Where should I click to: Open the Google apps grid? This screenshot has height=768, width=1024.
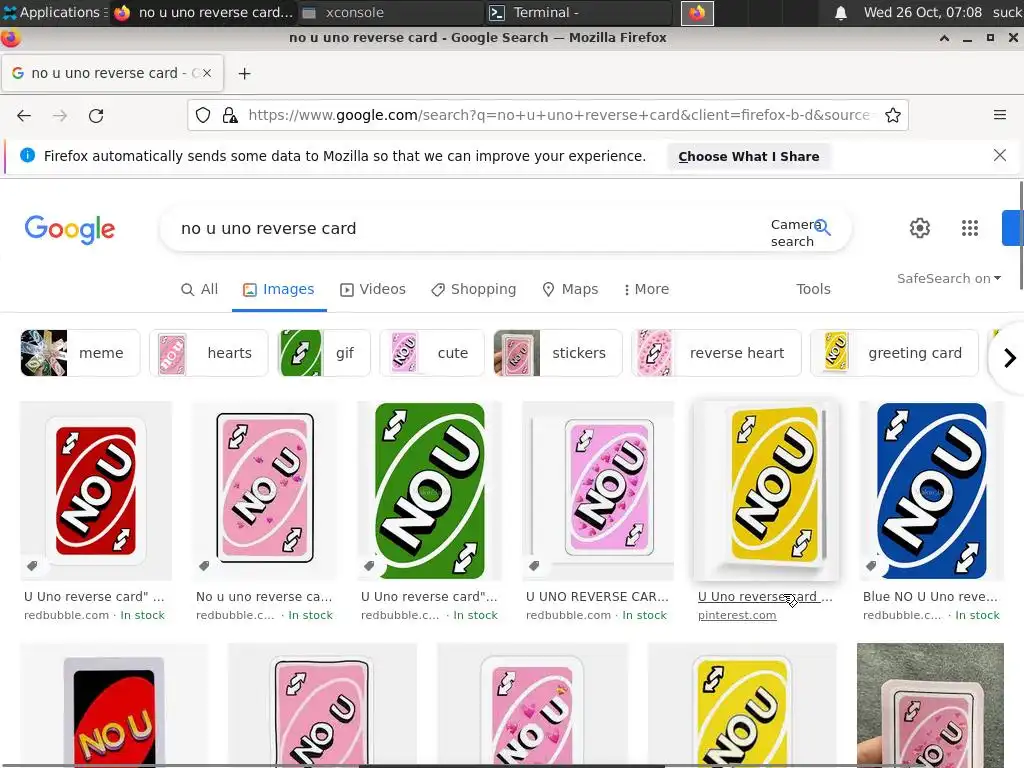click(970, 228)
